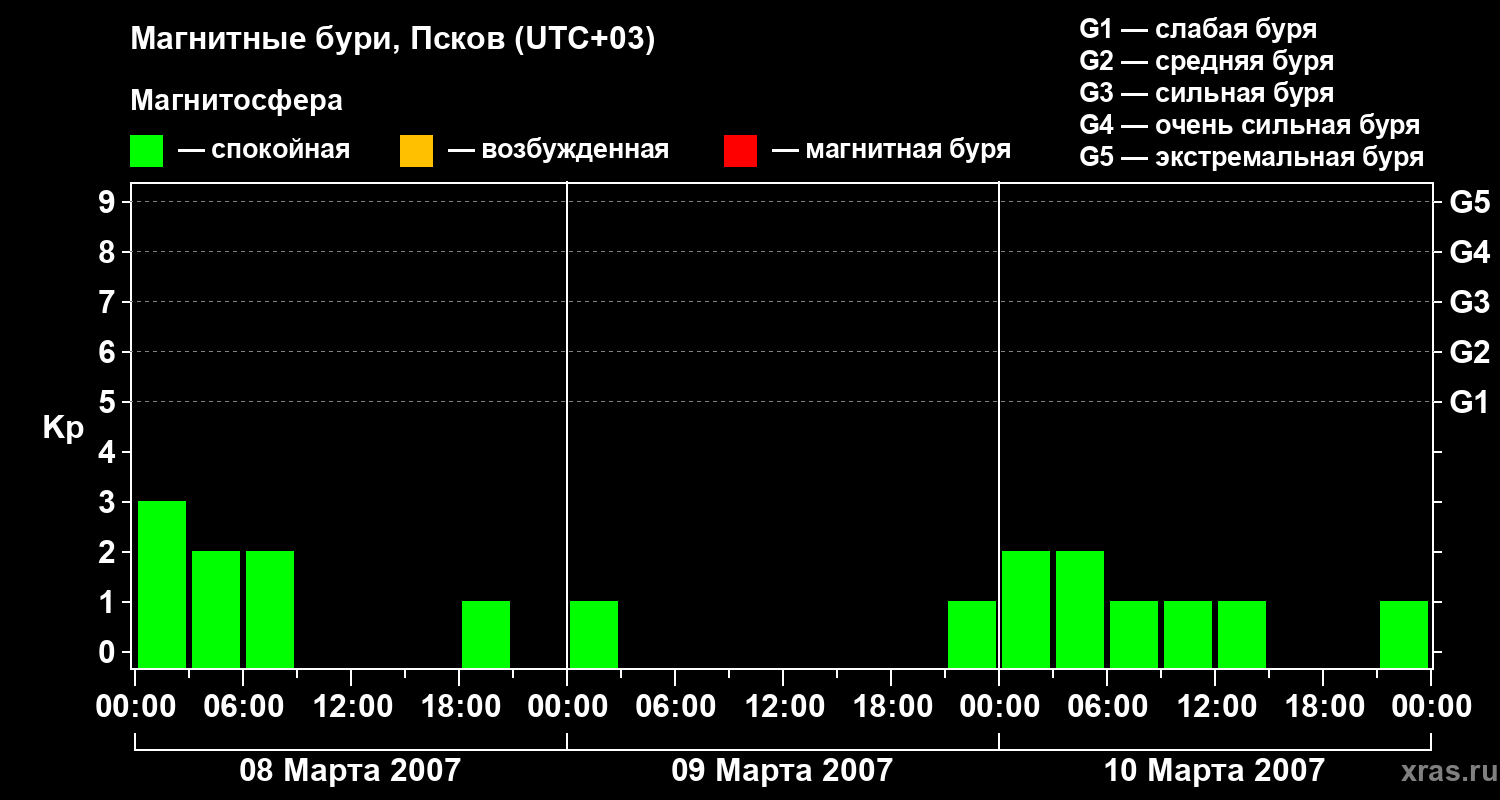Click the G3 storm-level axis label

[x=1469, y=302]
